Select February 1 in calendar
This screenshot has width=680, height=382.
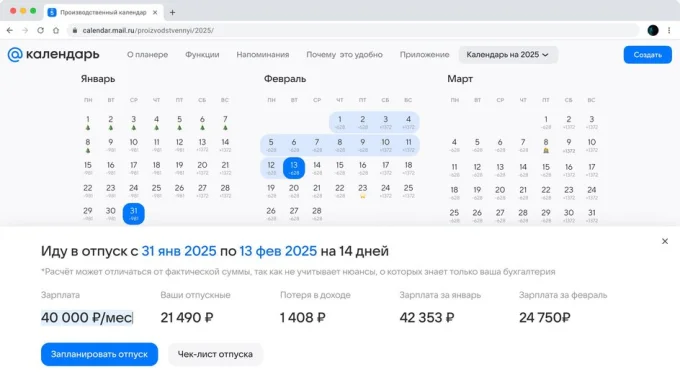[x=340, y=122]
